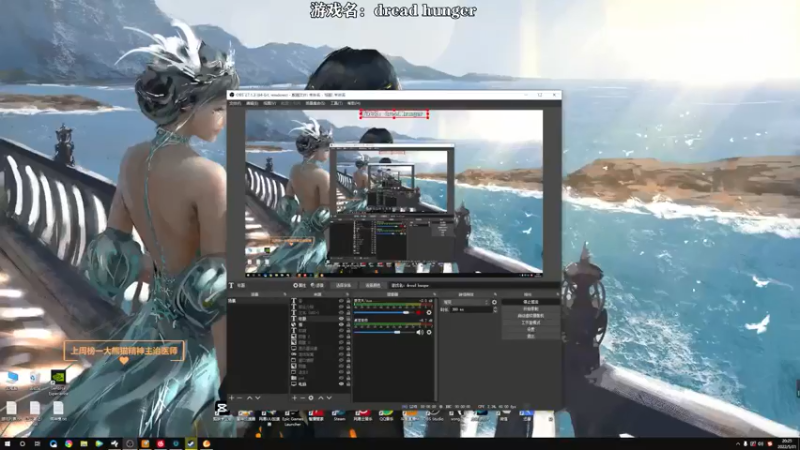Select the scene item in Scenes list
This screenshot has height=450, width=800.
(x=258, y=301)
